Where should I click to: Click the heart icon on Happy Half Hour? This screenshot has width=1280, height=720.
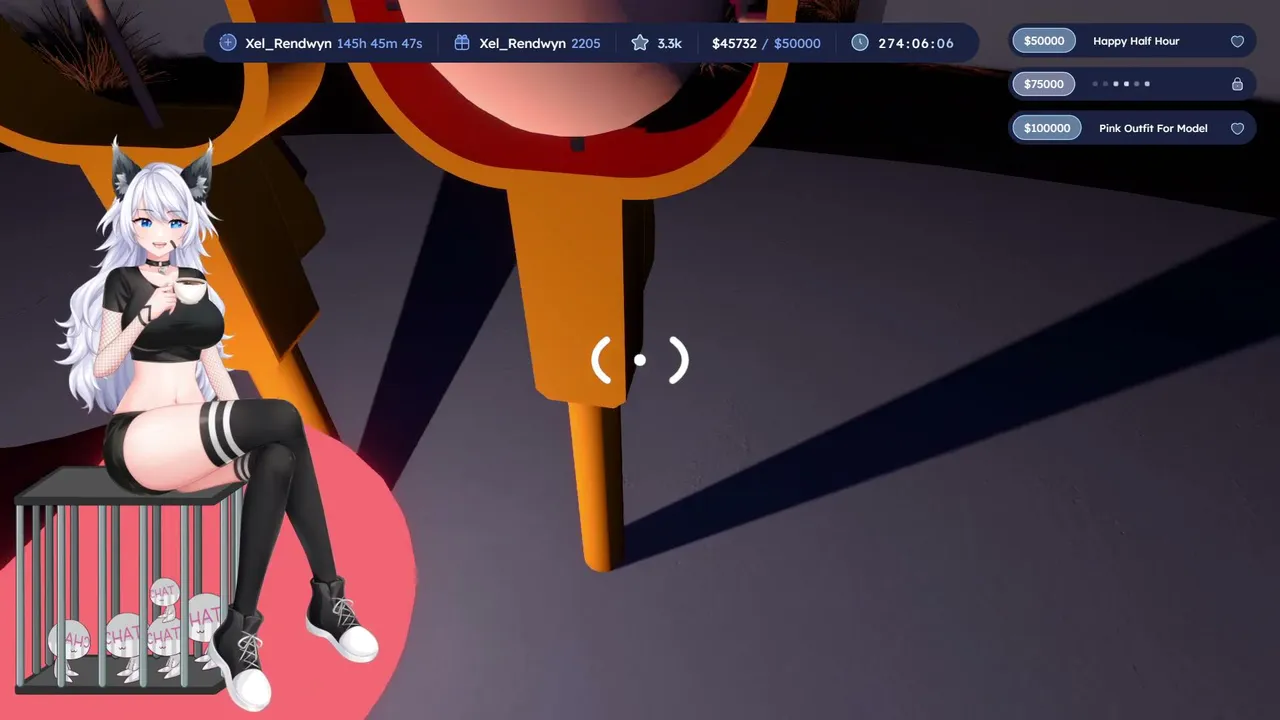(1237, 42)
